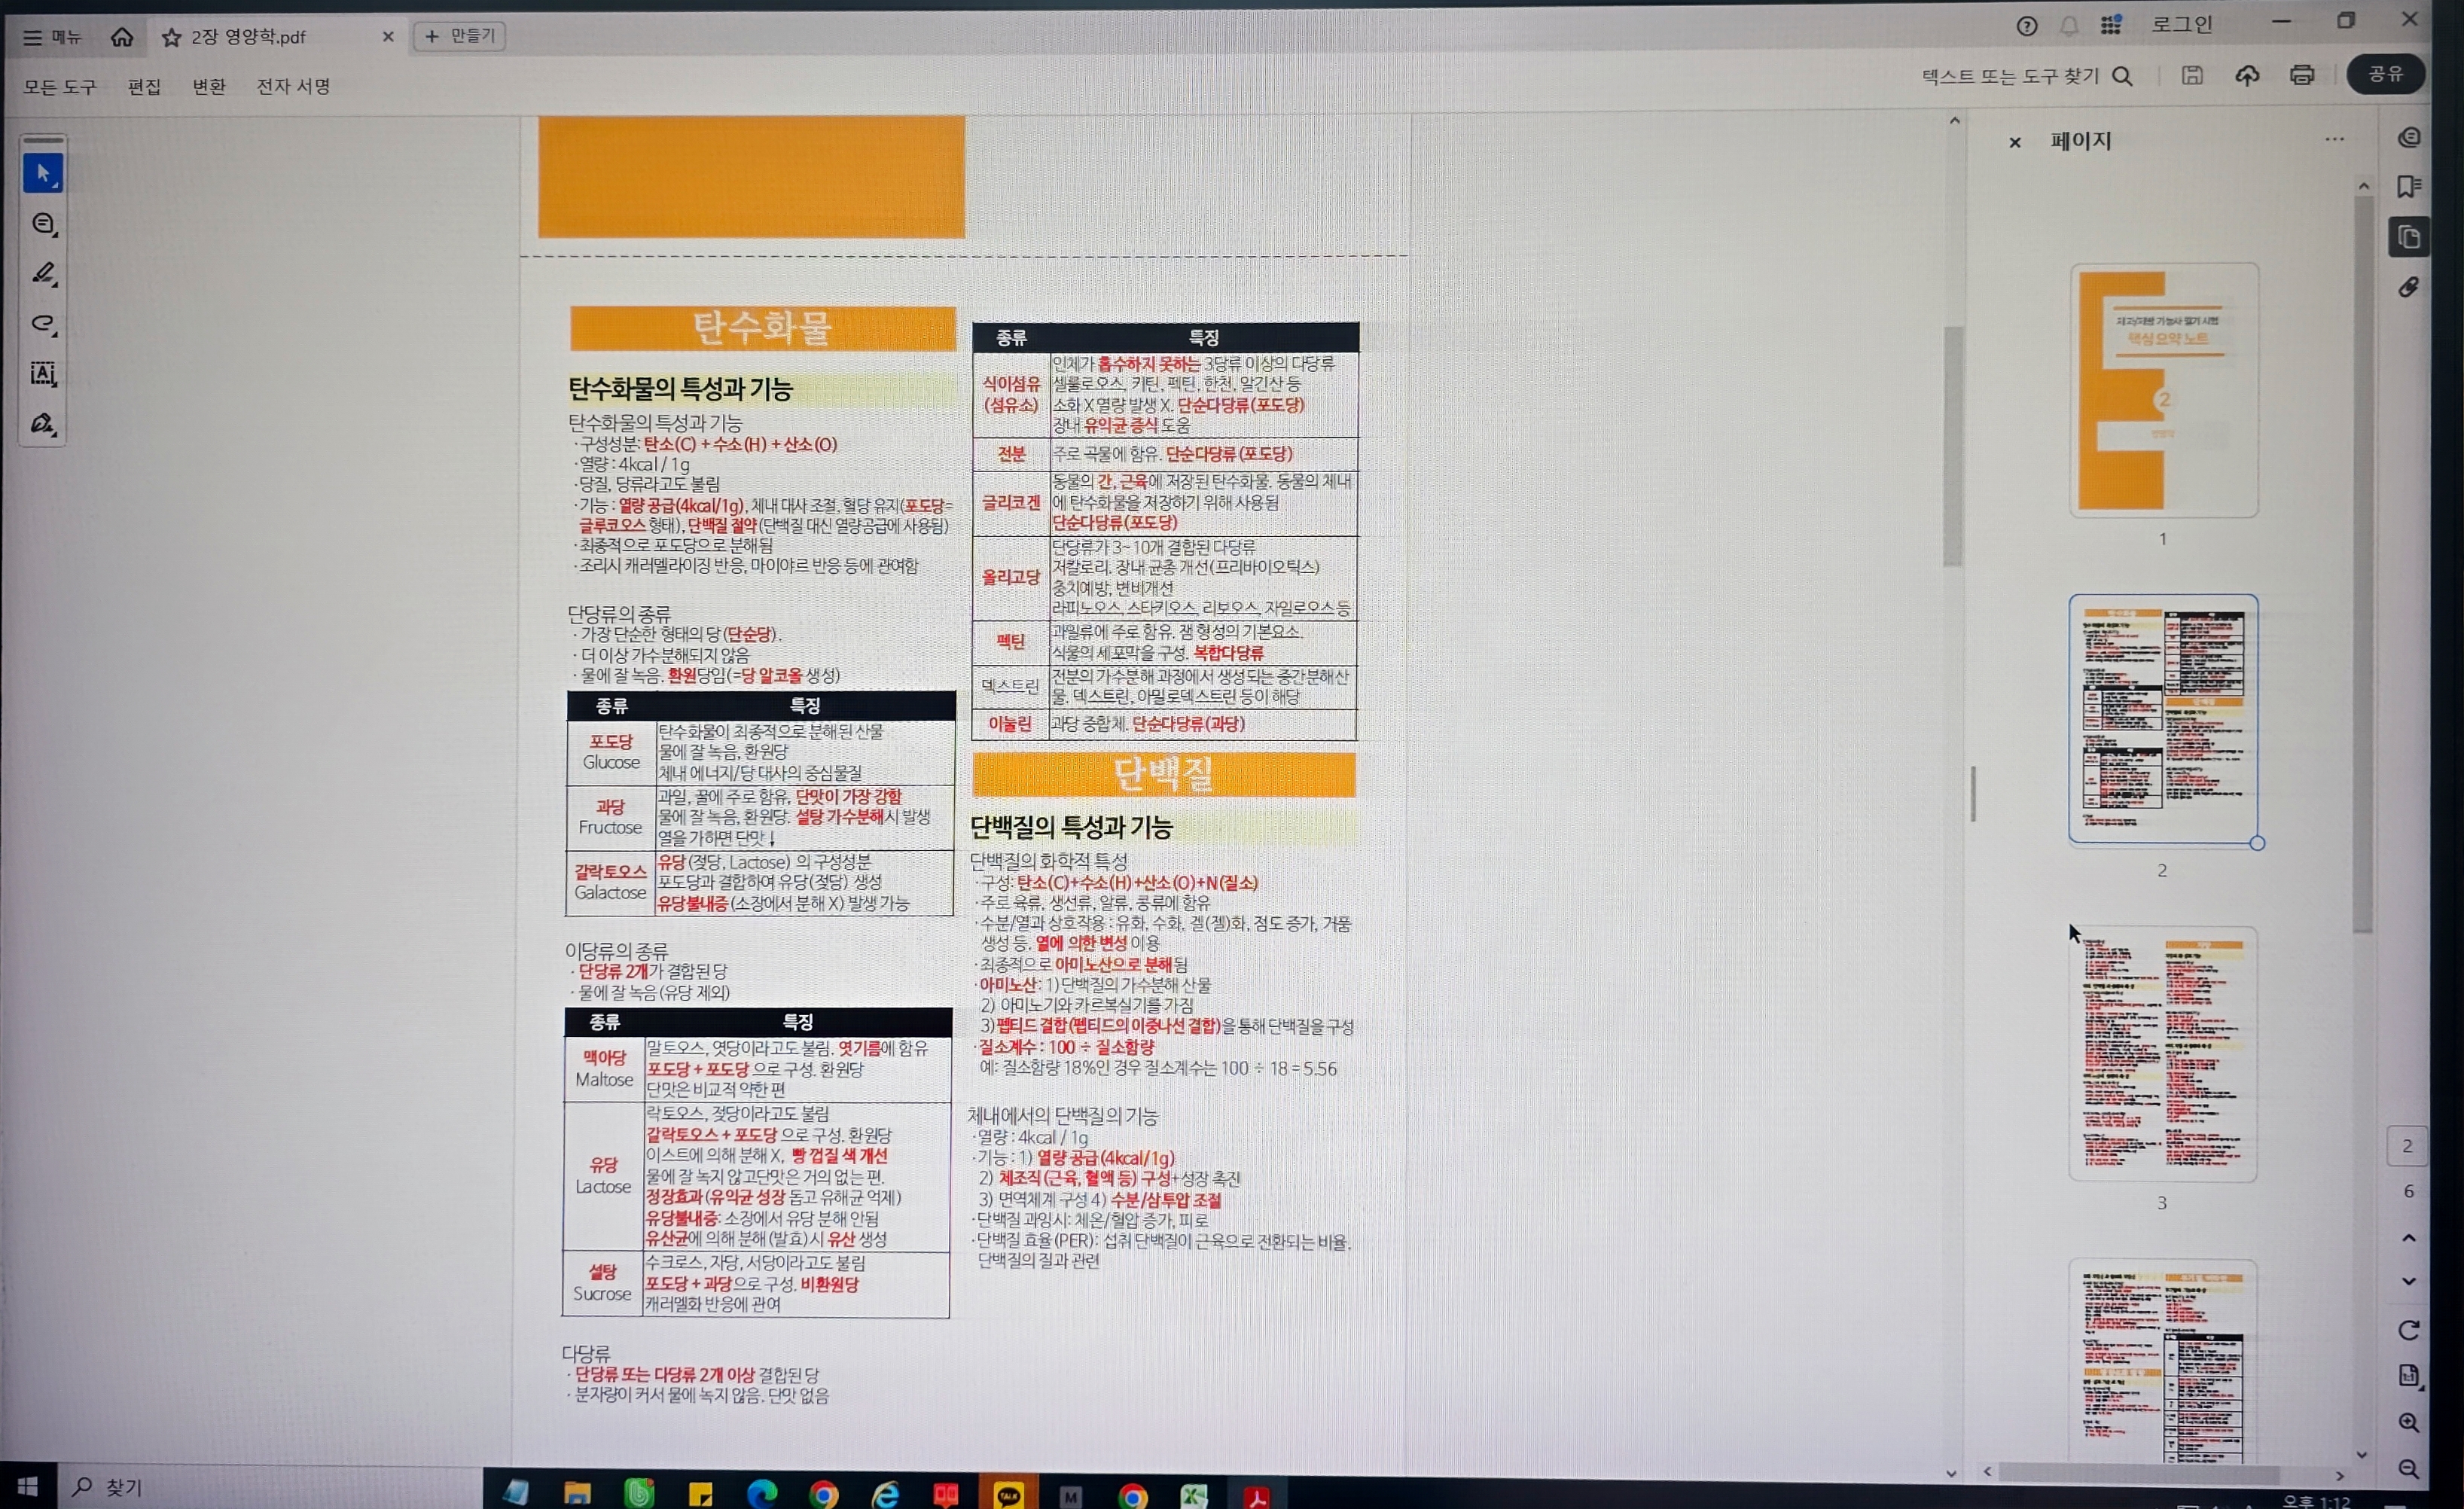Image resolution: width=2464 pixels, height=1509 pixels.
Task: Star the 2장 영양학.pdf document
Action: coord(171,37)
